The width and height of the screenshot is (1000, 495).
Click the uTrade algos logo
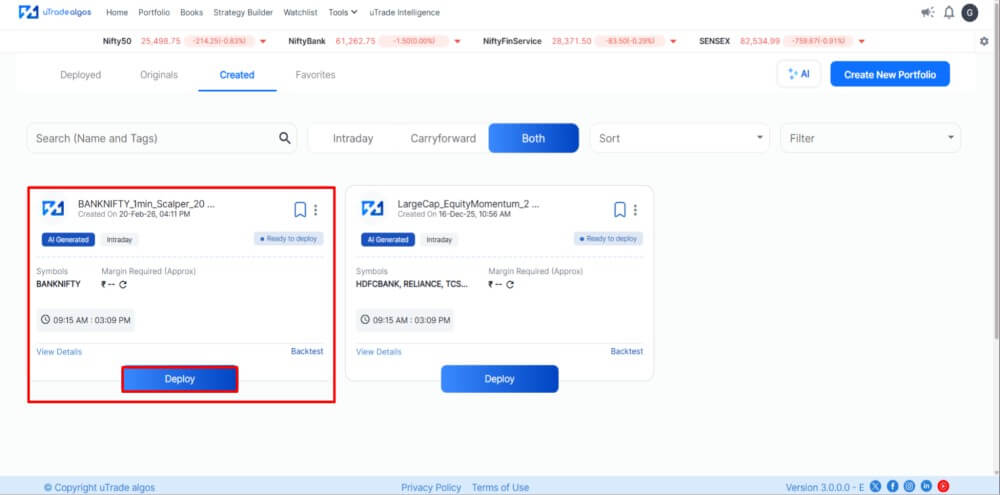click(57, 12)
